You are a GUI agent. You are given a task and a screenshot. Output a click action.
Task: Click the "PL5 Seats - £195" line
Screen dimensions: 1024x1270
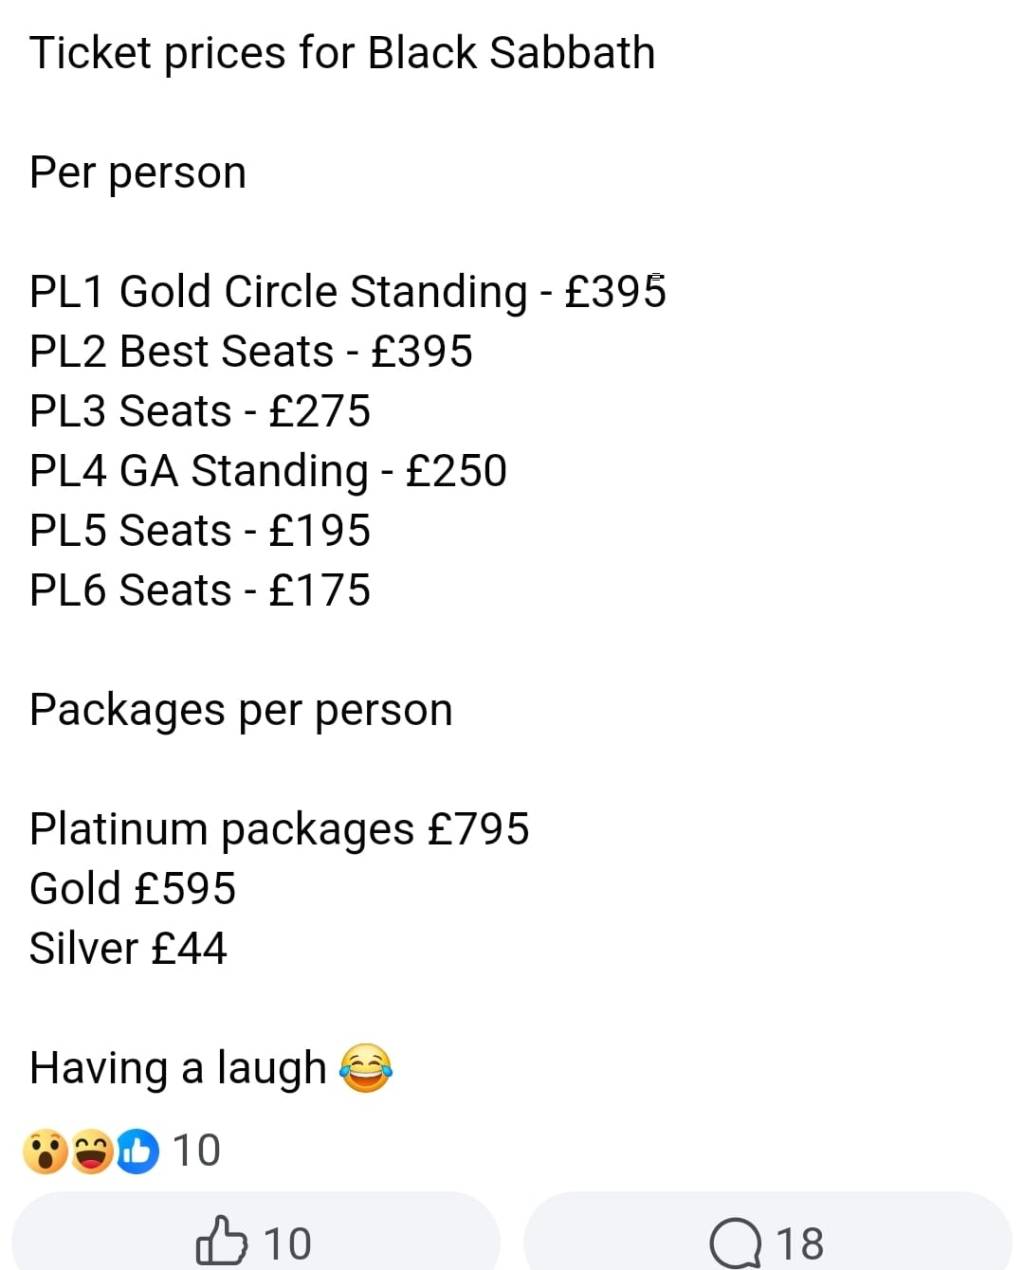[x=200, y=531]
